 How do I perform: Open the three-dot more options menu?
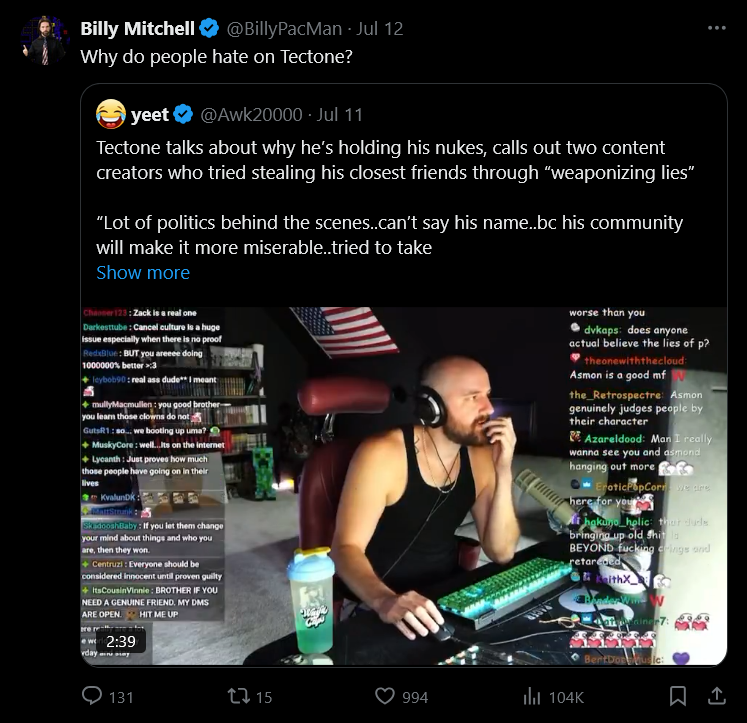717,28
